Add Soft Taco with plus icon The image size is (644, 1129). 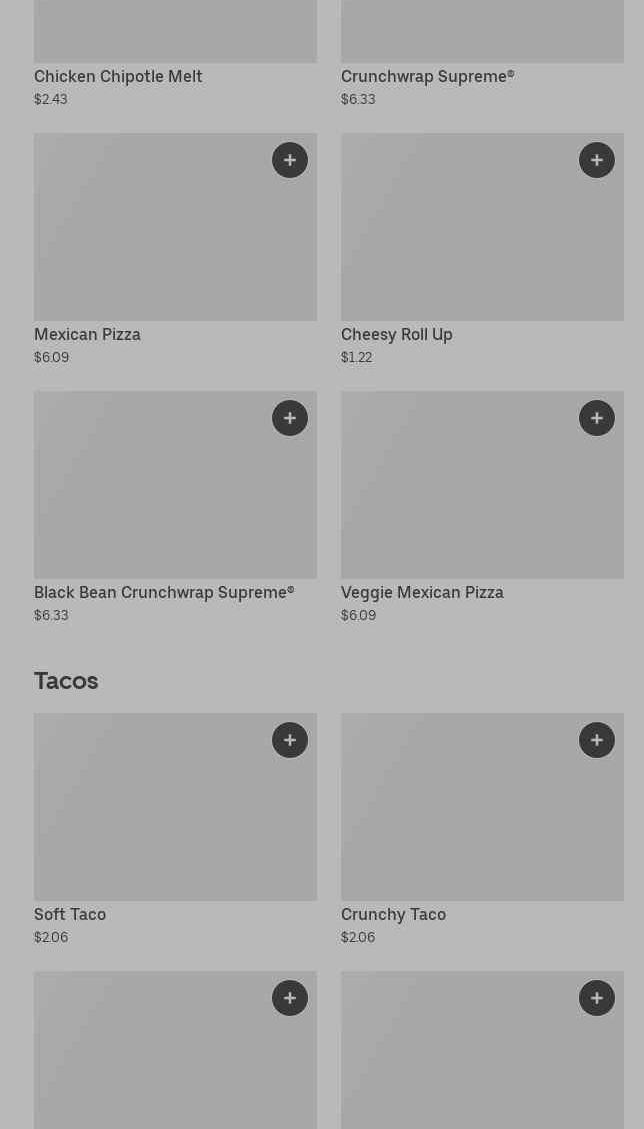coord(290,740)
